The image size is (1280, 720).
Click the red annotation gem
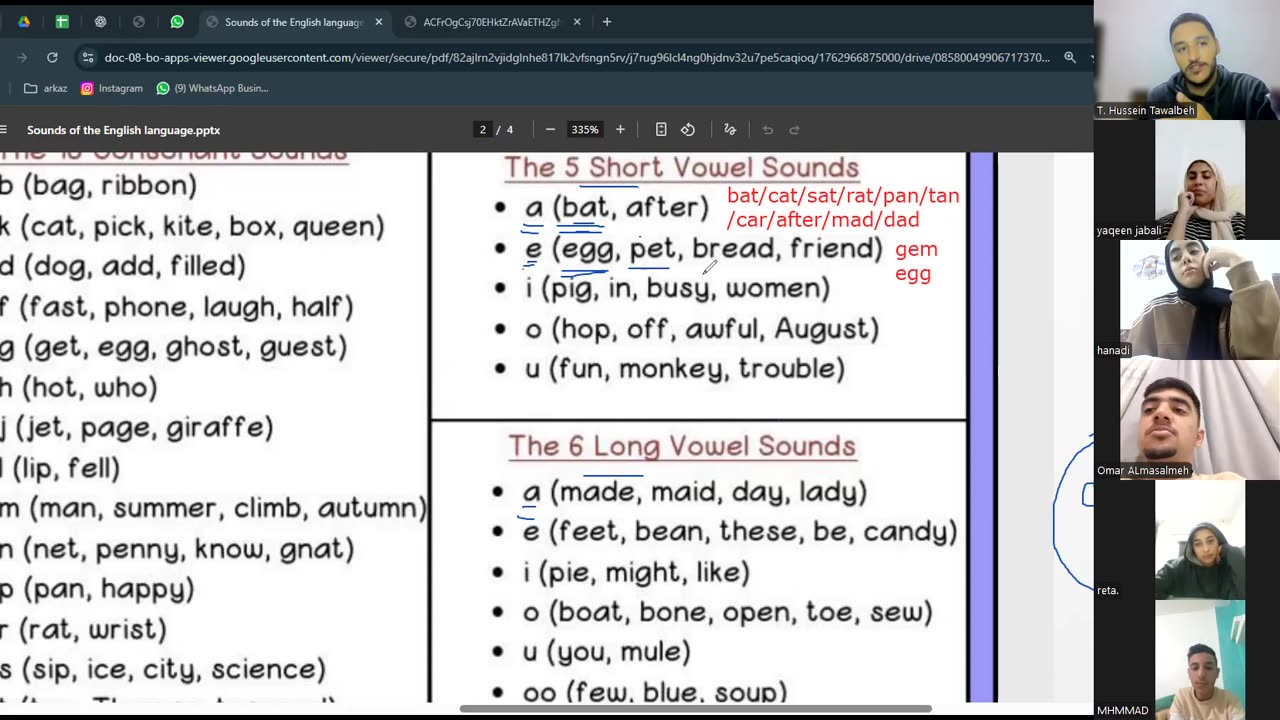click(x=916, y=249)
